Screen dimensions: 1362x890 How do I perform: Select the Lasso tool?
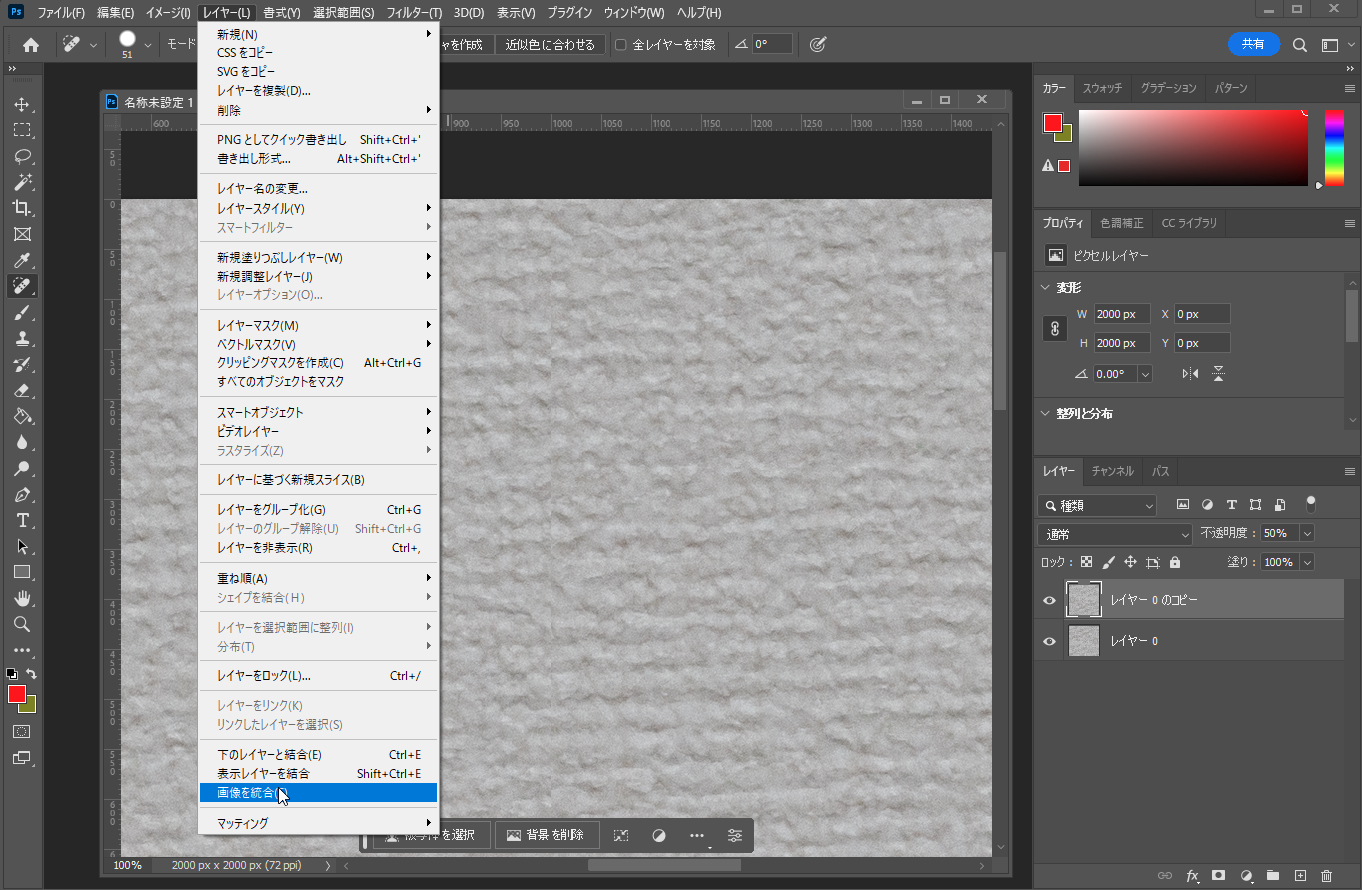[22, 156]
